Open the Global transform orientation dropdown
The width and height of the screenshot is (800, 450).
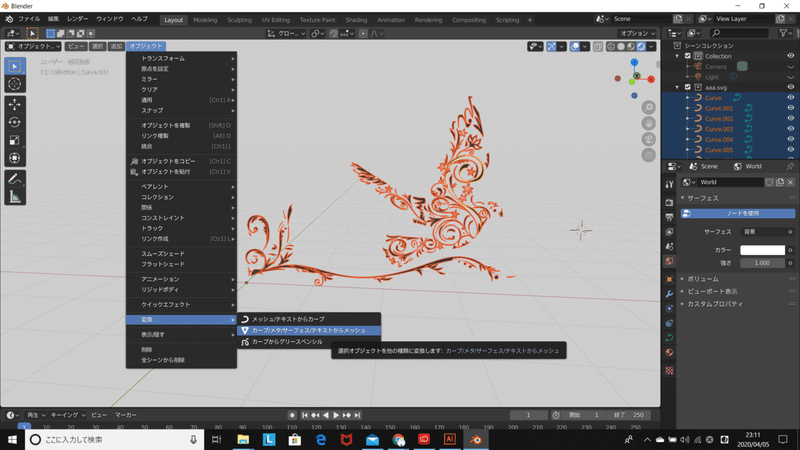(286, 33)
